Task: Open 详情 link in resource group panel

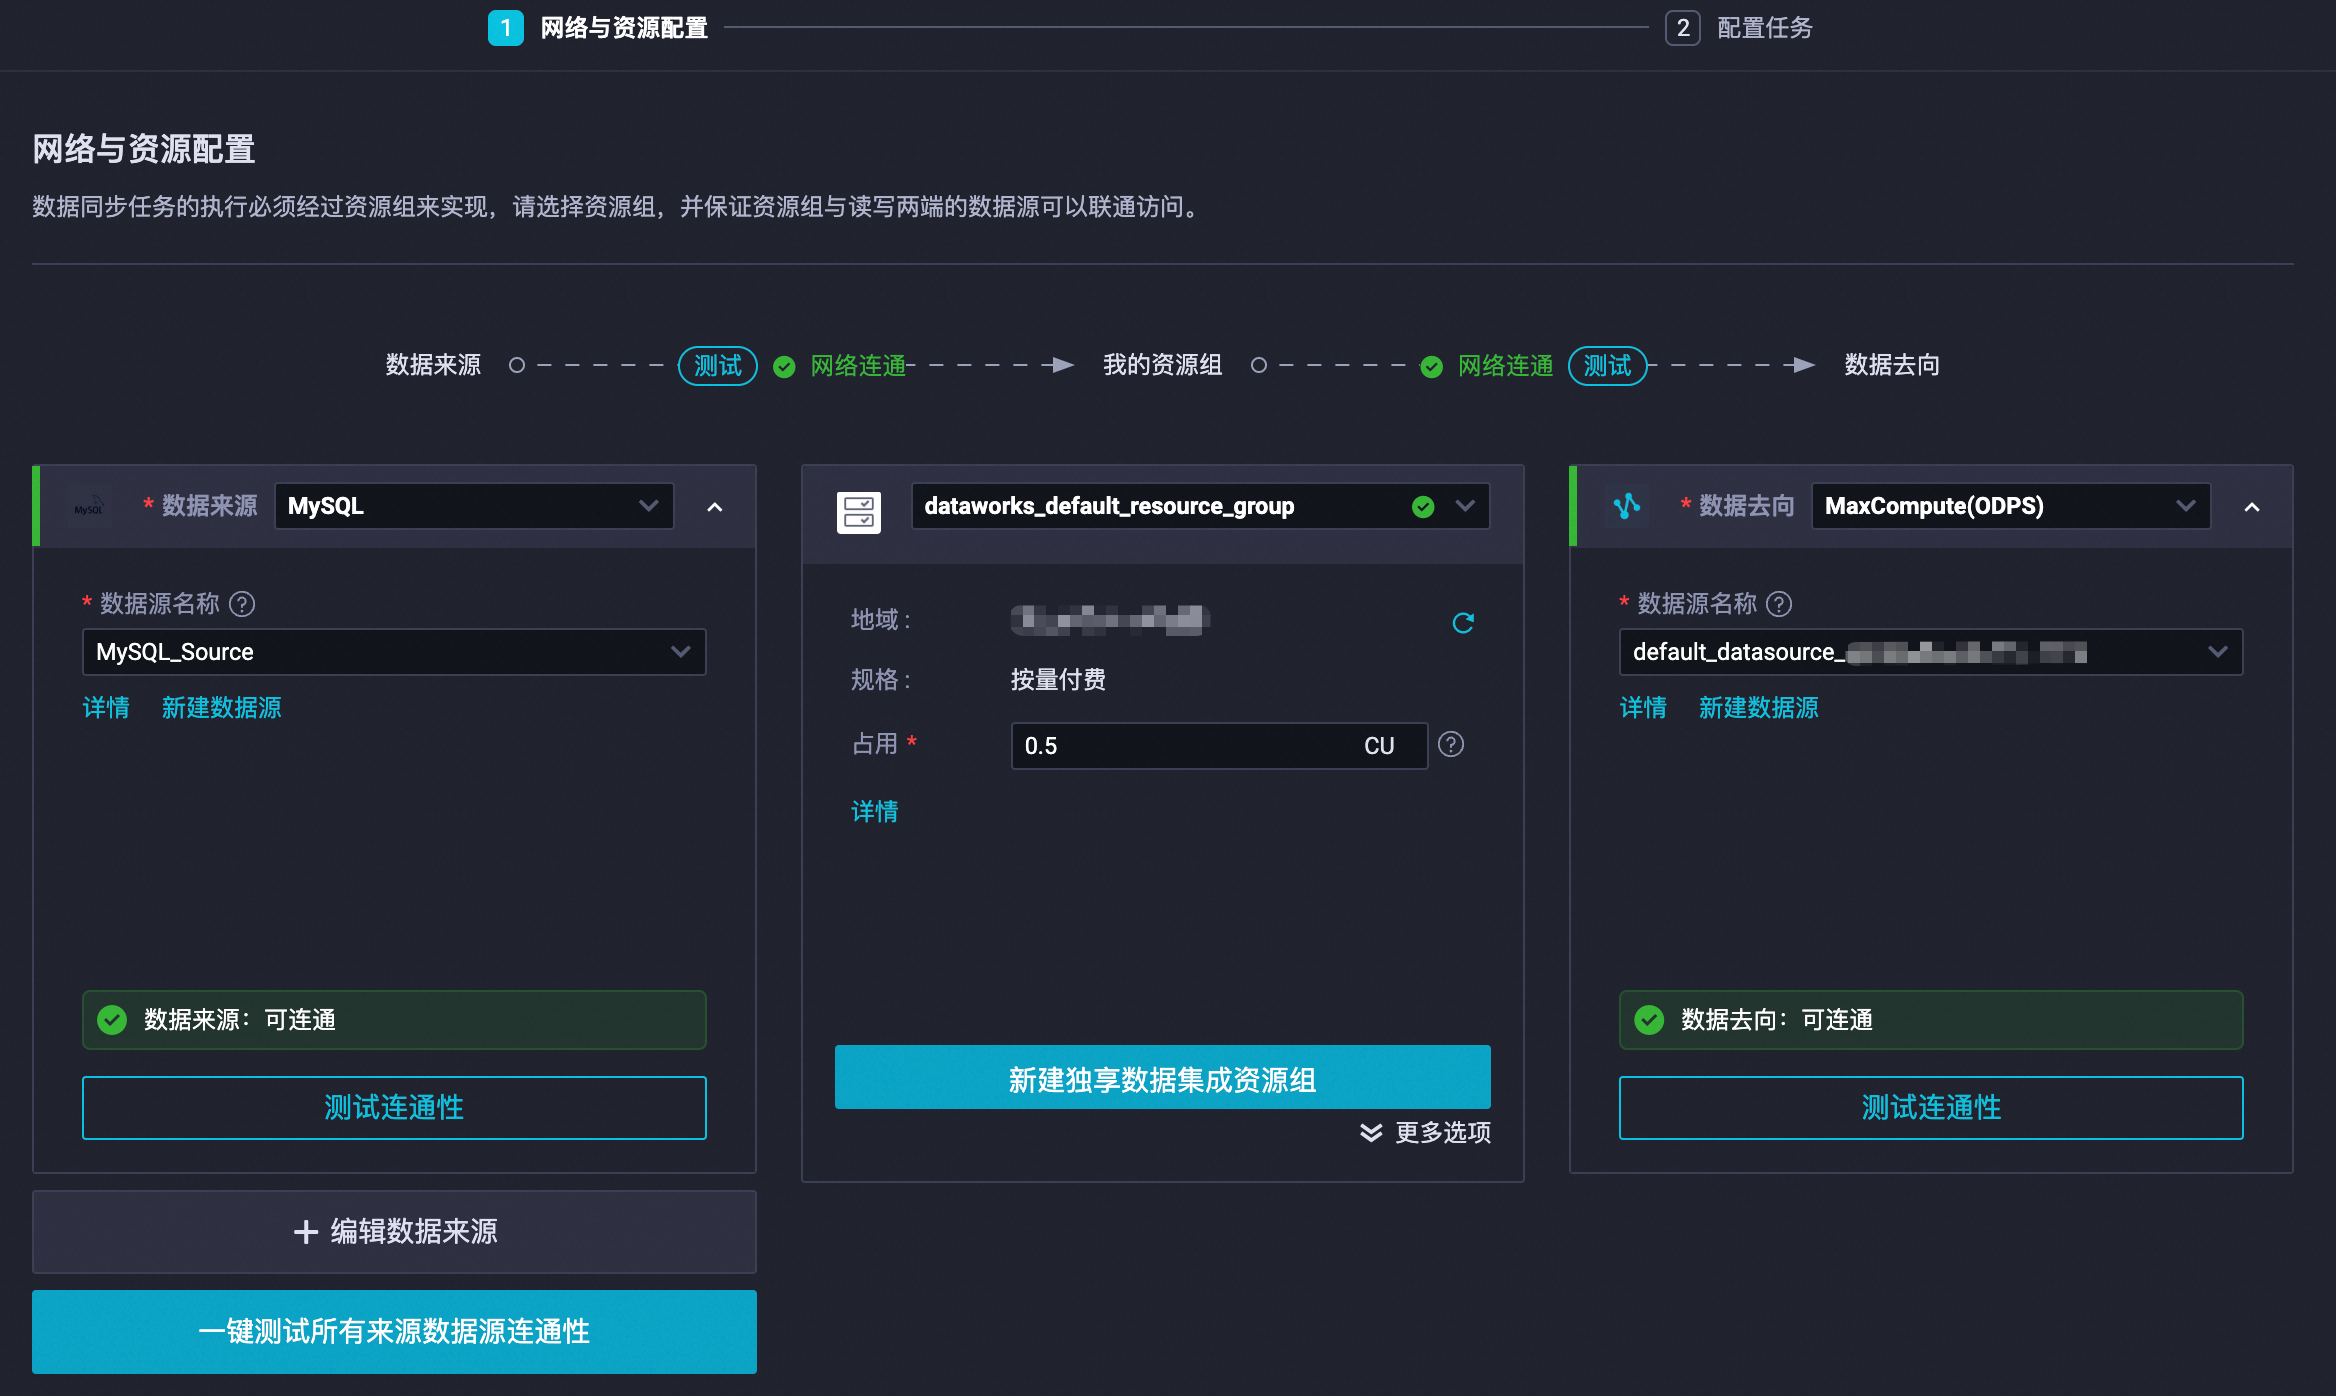Action: tap(875, 812)
